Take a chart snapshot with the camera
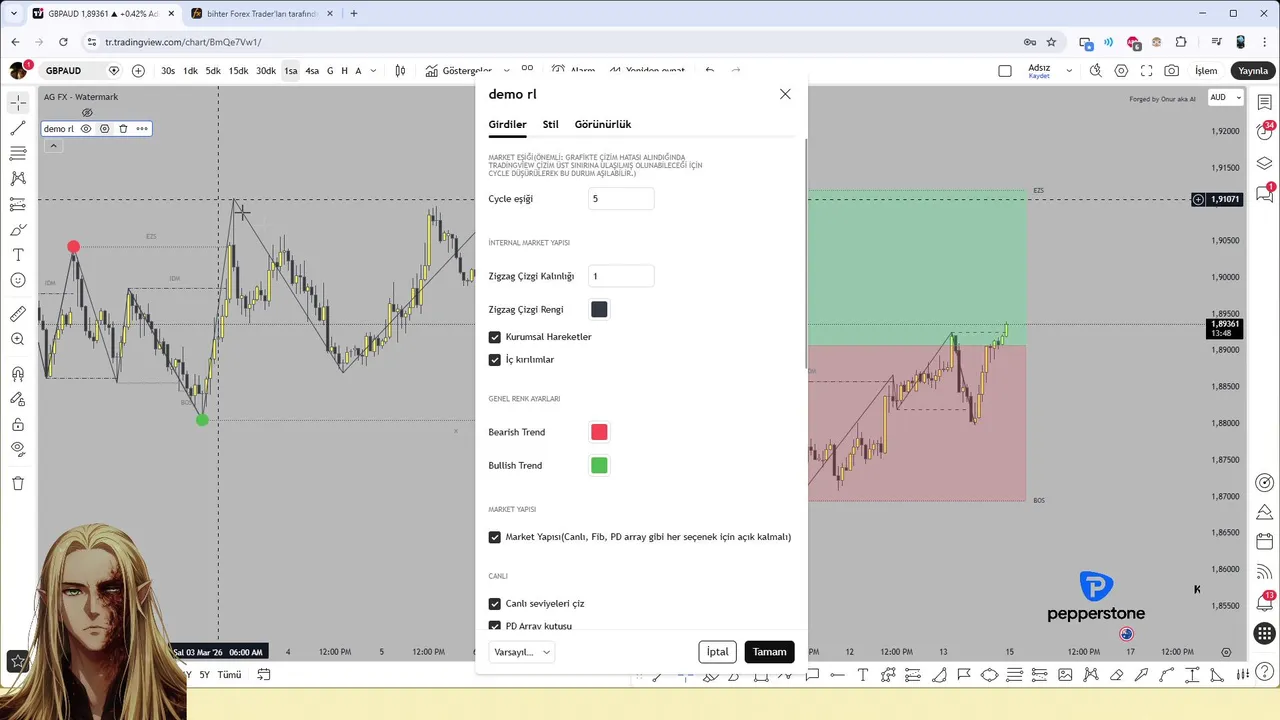The width and height of the screenshot is (1280, 720). point(1172,71)
